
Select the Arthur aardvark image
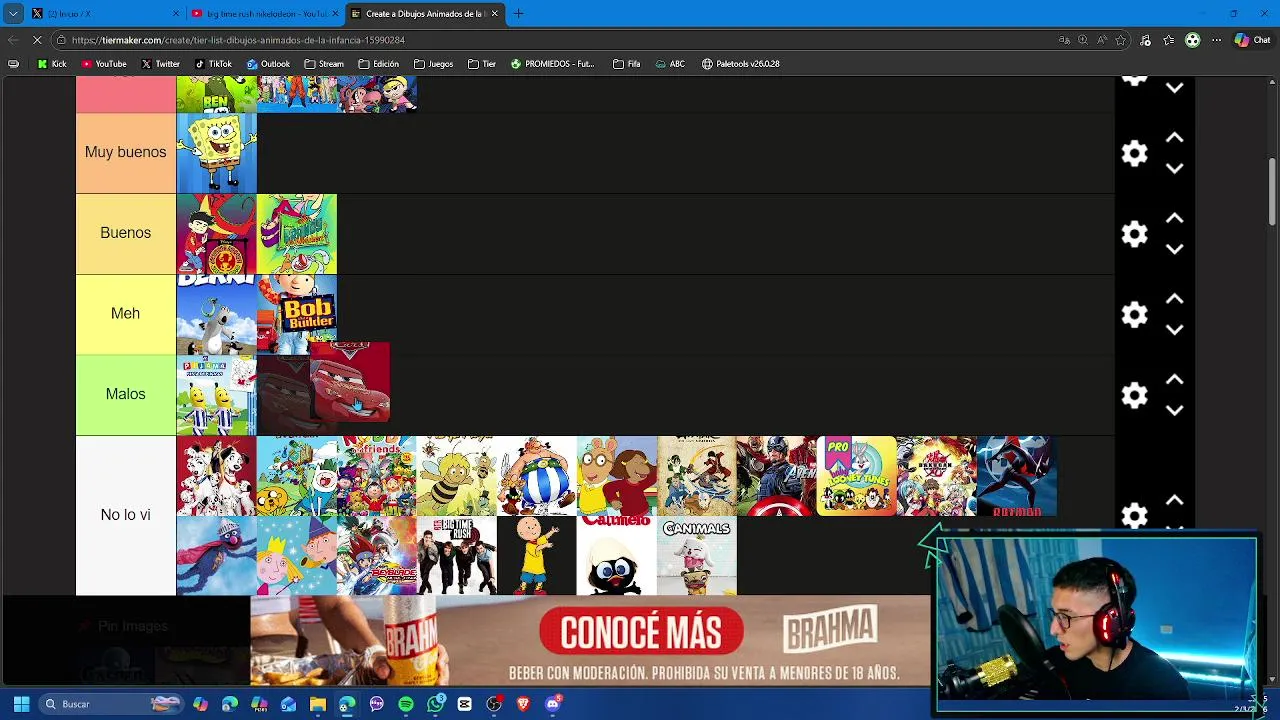tap(617, 476)
